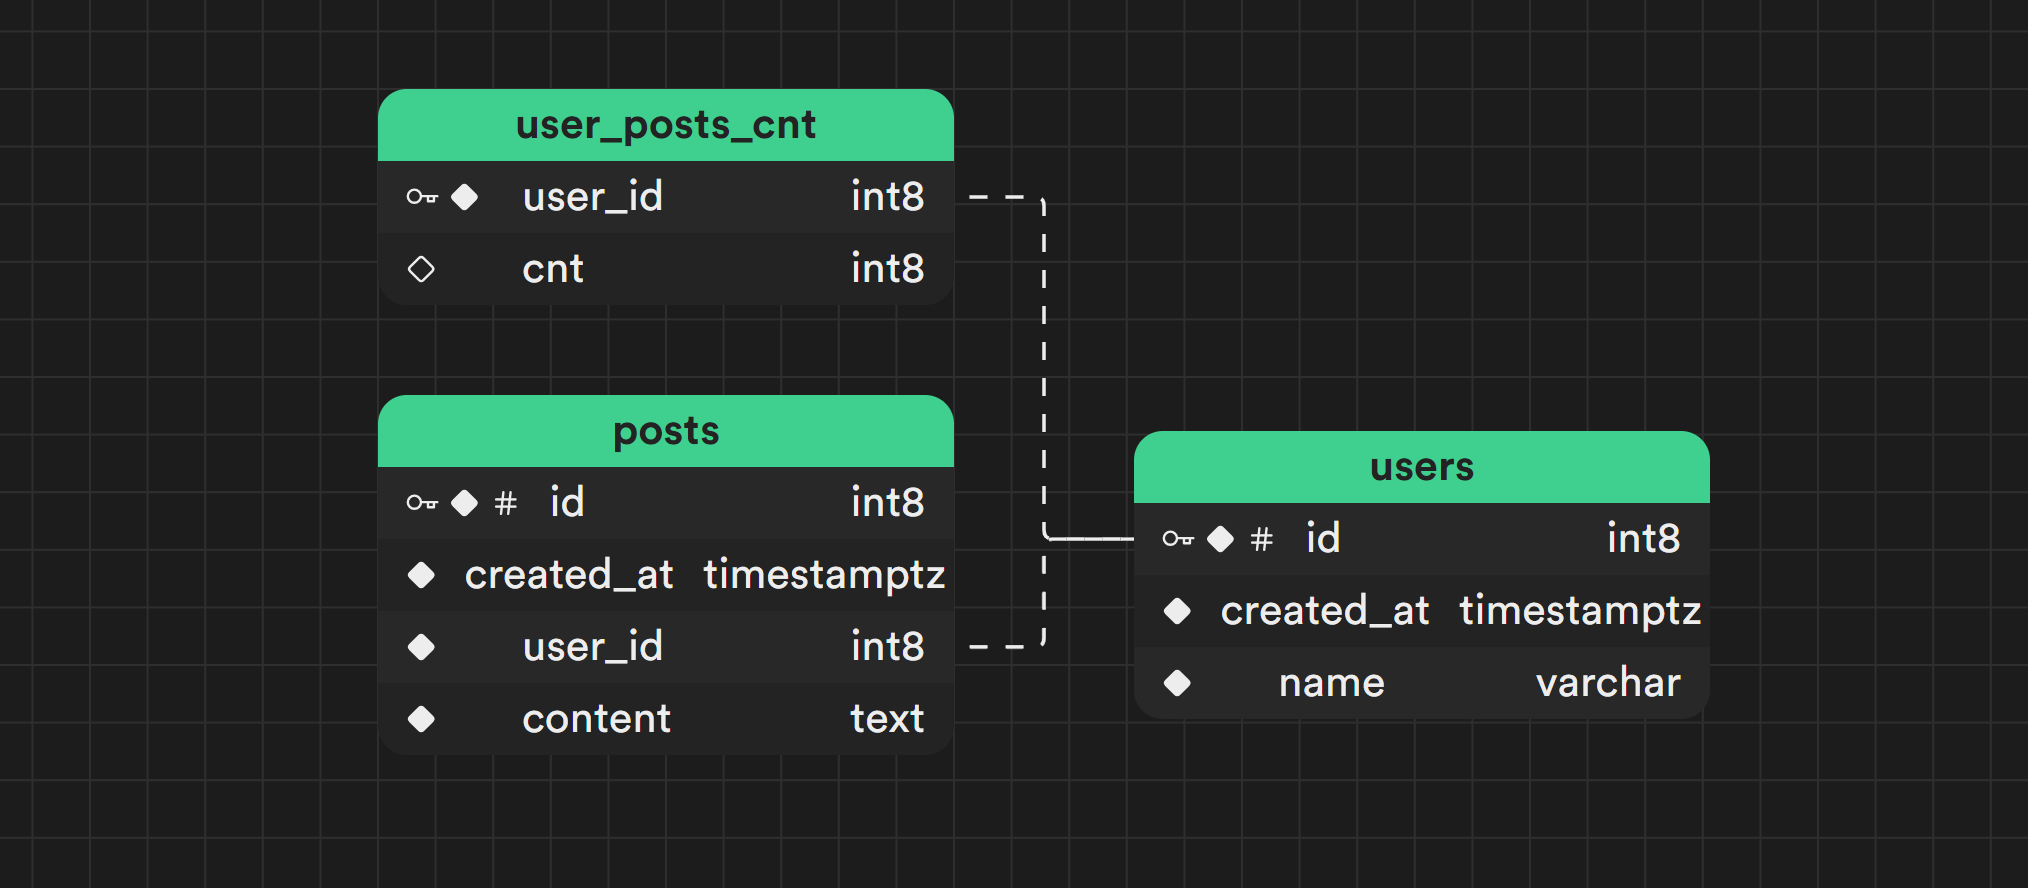Click key icon of user_posts_cnt user_id
Screen dimensions: 2028x888
pos(422,197)
